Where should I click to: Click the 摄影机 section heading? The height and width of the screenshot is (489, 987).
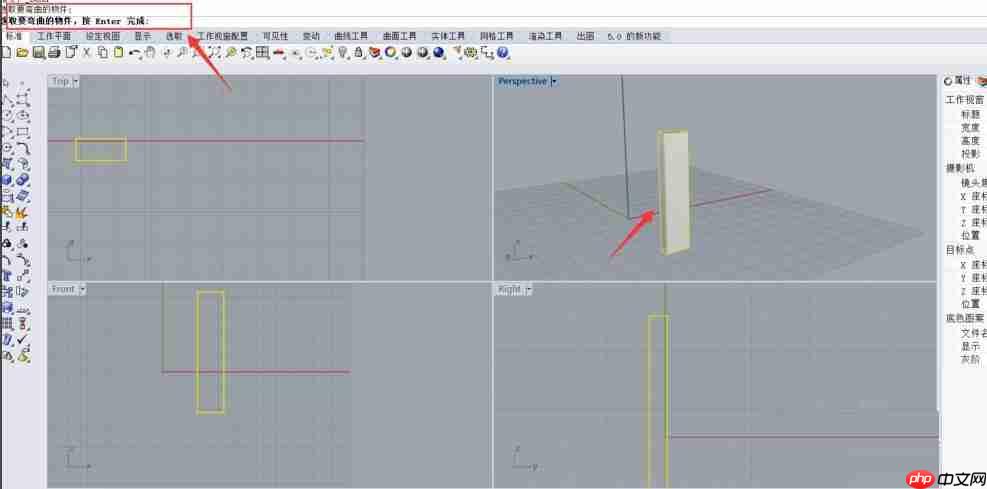[960, 168]
